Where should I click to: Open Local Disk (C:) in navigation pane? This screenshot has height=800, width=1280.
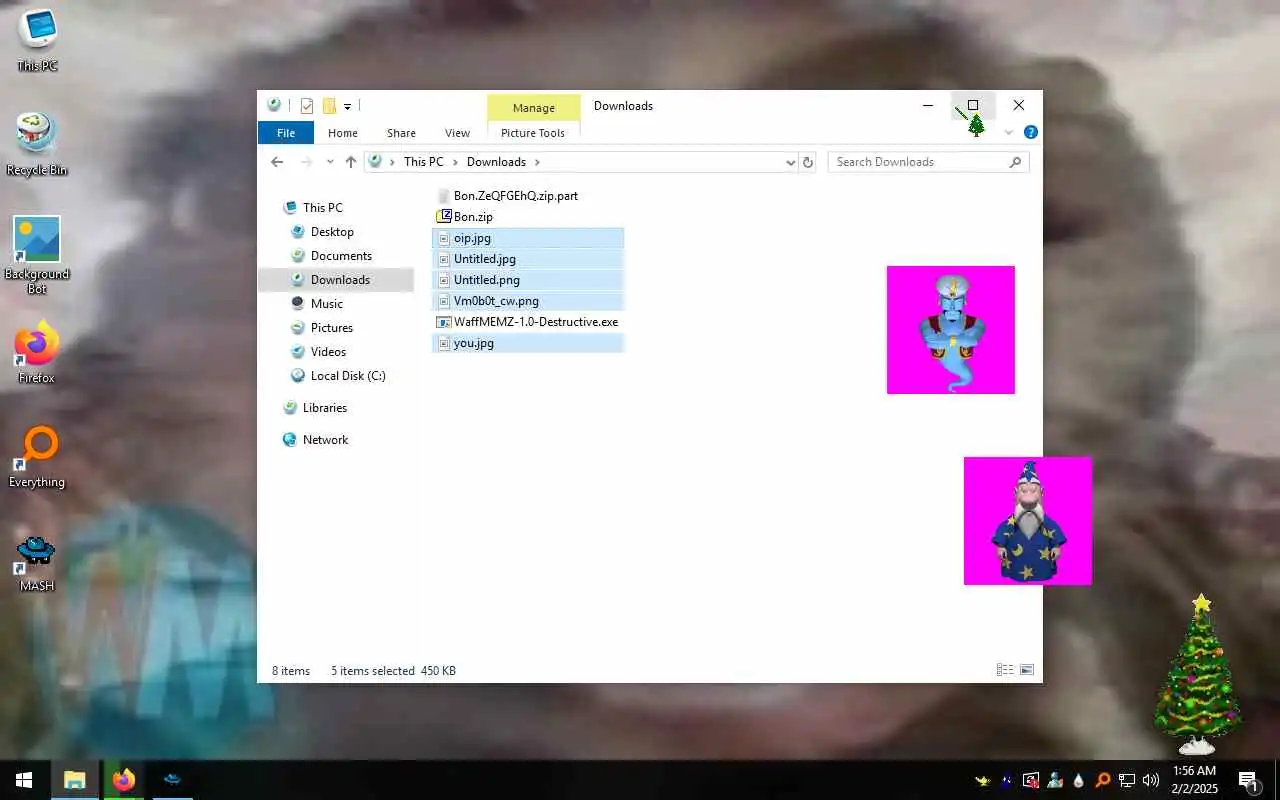(347, 376)
